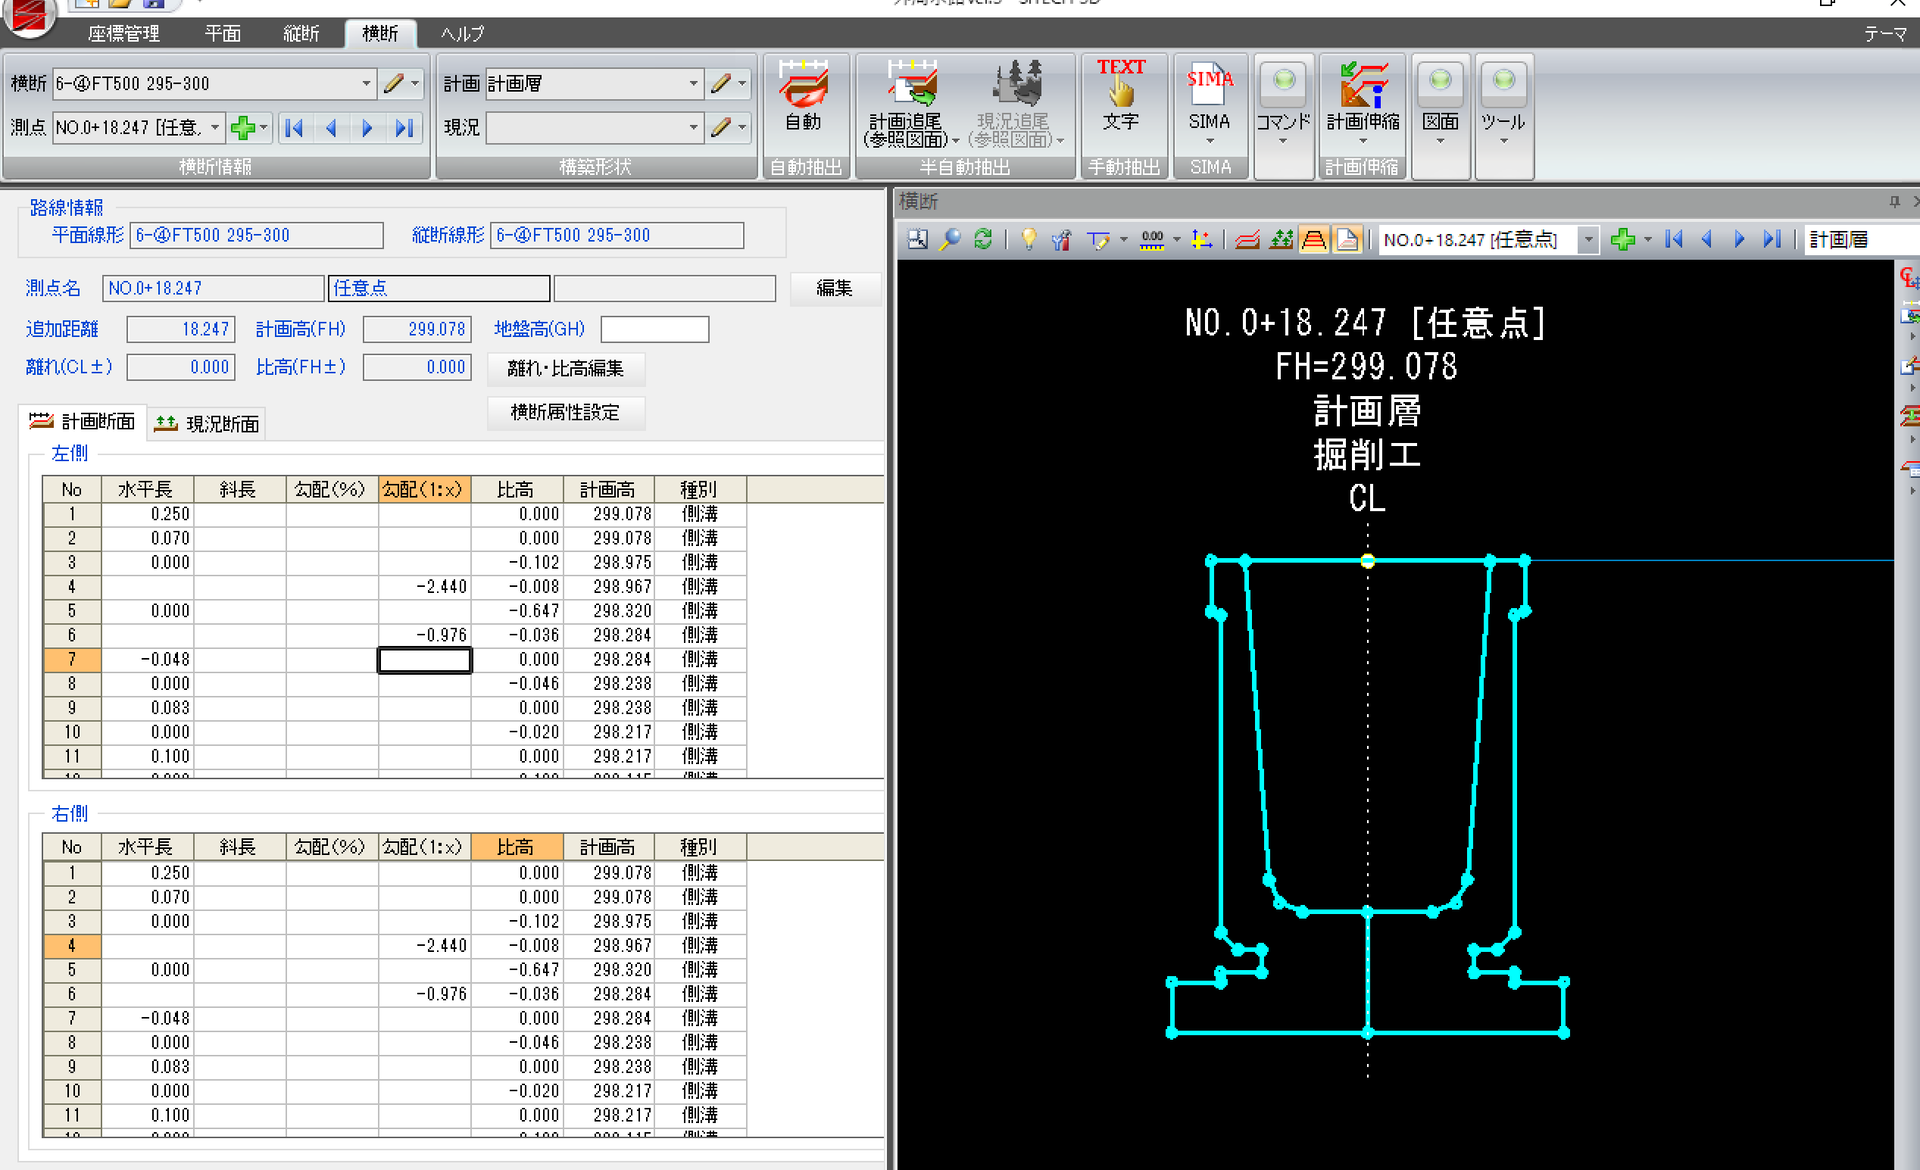Click the 計画高(FH) field 299.078

(417, 329)
